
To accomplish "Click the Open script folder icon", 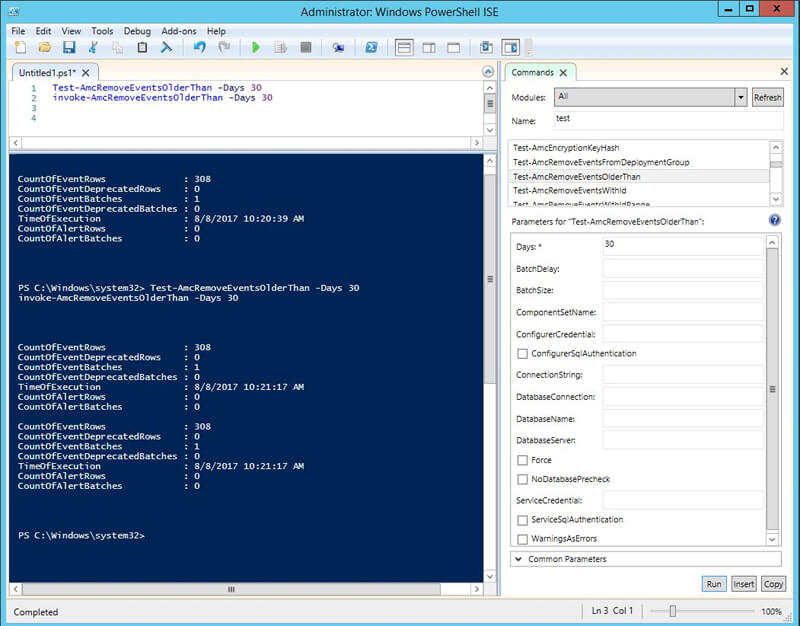I will coord(44,48).
